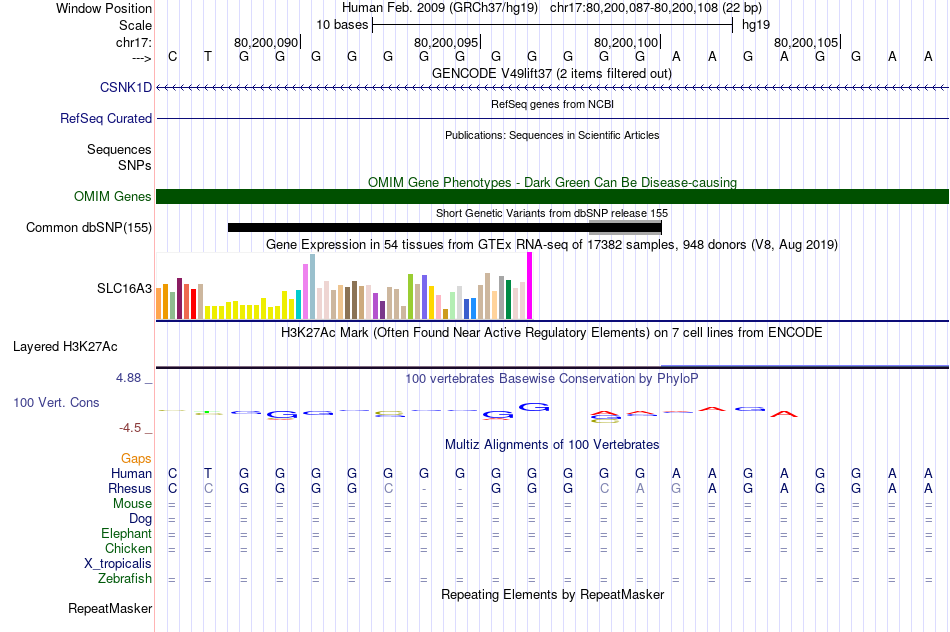Click the 80,200,090 ruler position marker
Image resolution: width=950 pixels, height=632 pixels.
tap(267, 42)
